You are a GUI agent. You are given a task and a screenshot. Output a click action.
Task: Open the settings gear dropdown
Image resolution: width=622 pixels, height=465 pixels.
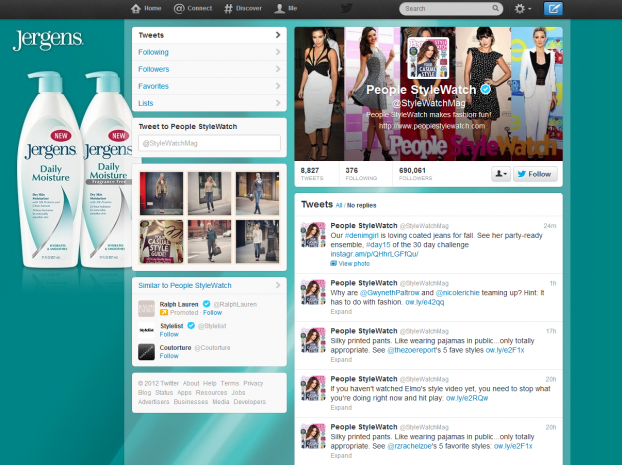(x=522, y=8)
